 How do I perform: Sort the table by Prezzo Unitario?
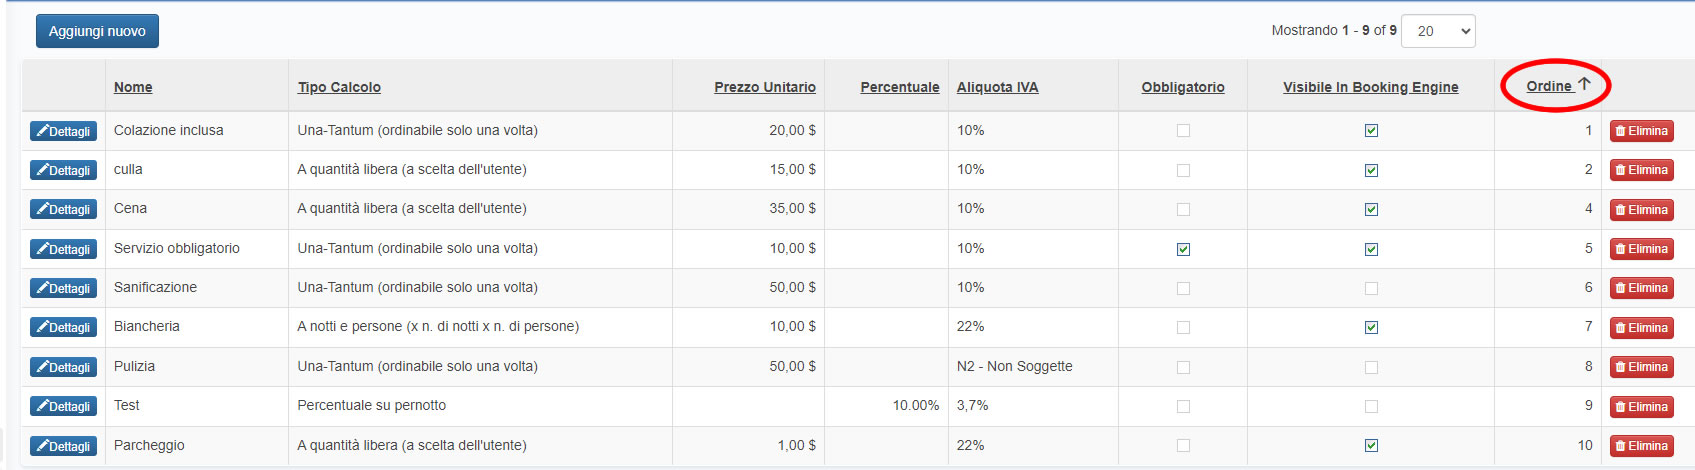point(764,88)
